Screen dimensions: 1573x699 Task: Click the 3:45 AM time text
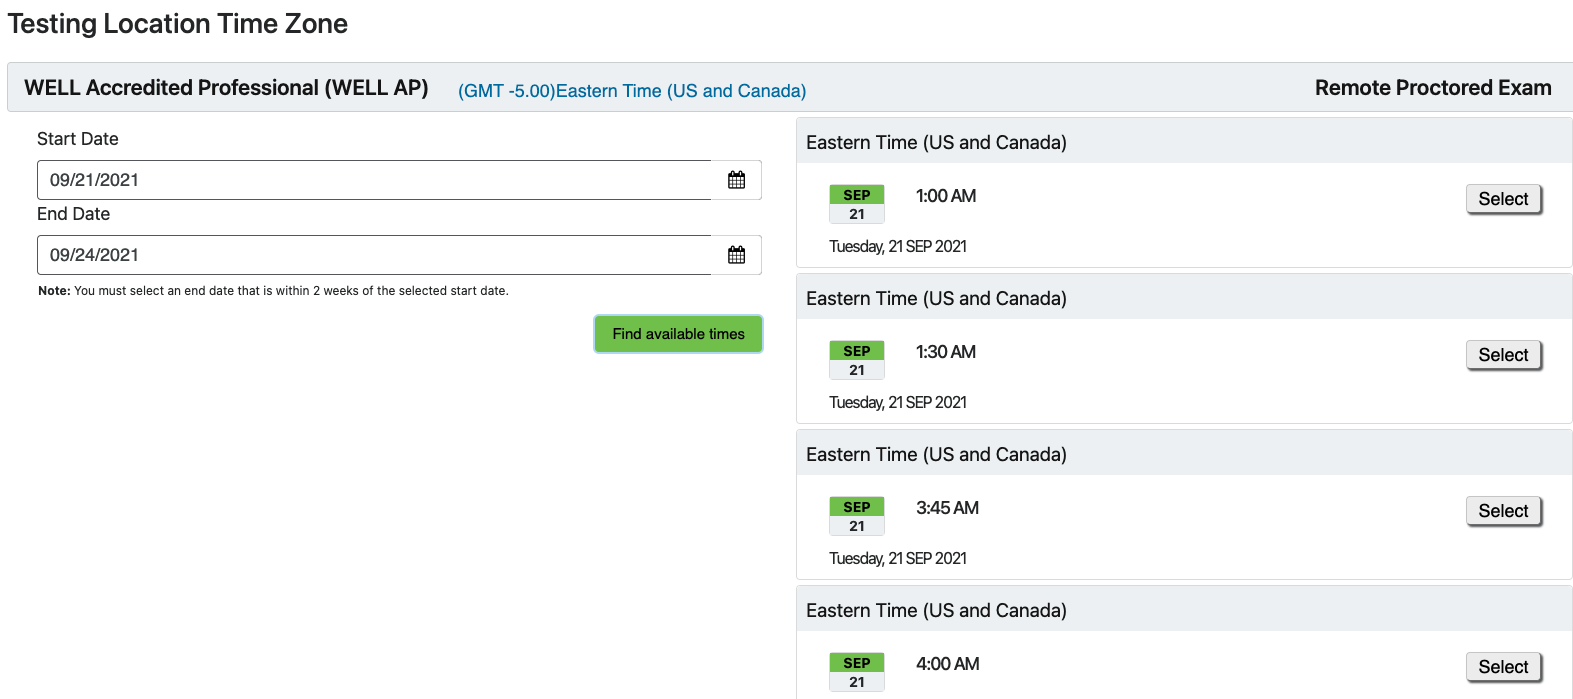[x=947, y=508]
